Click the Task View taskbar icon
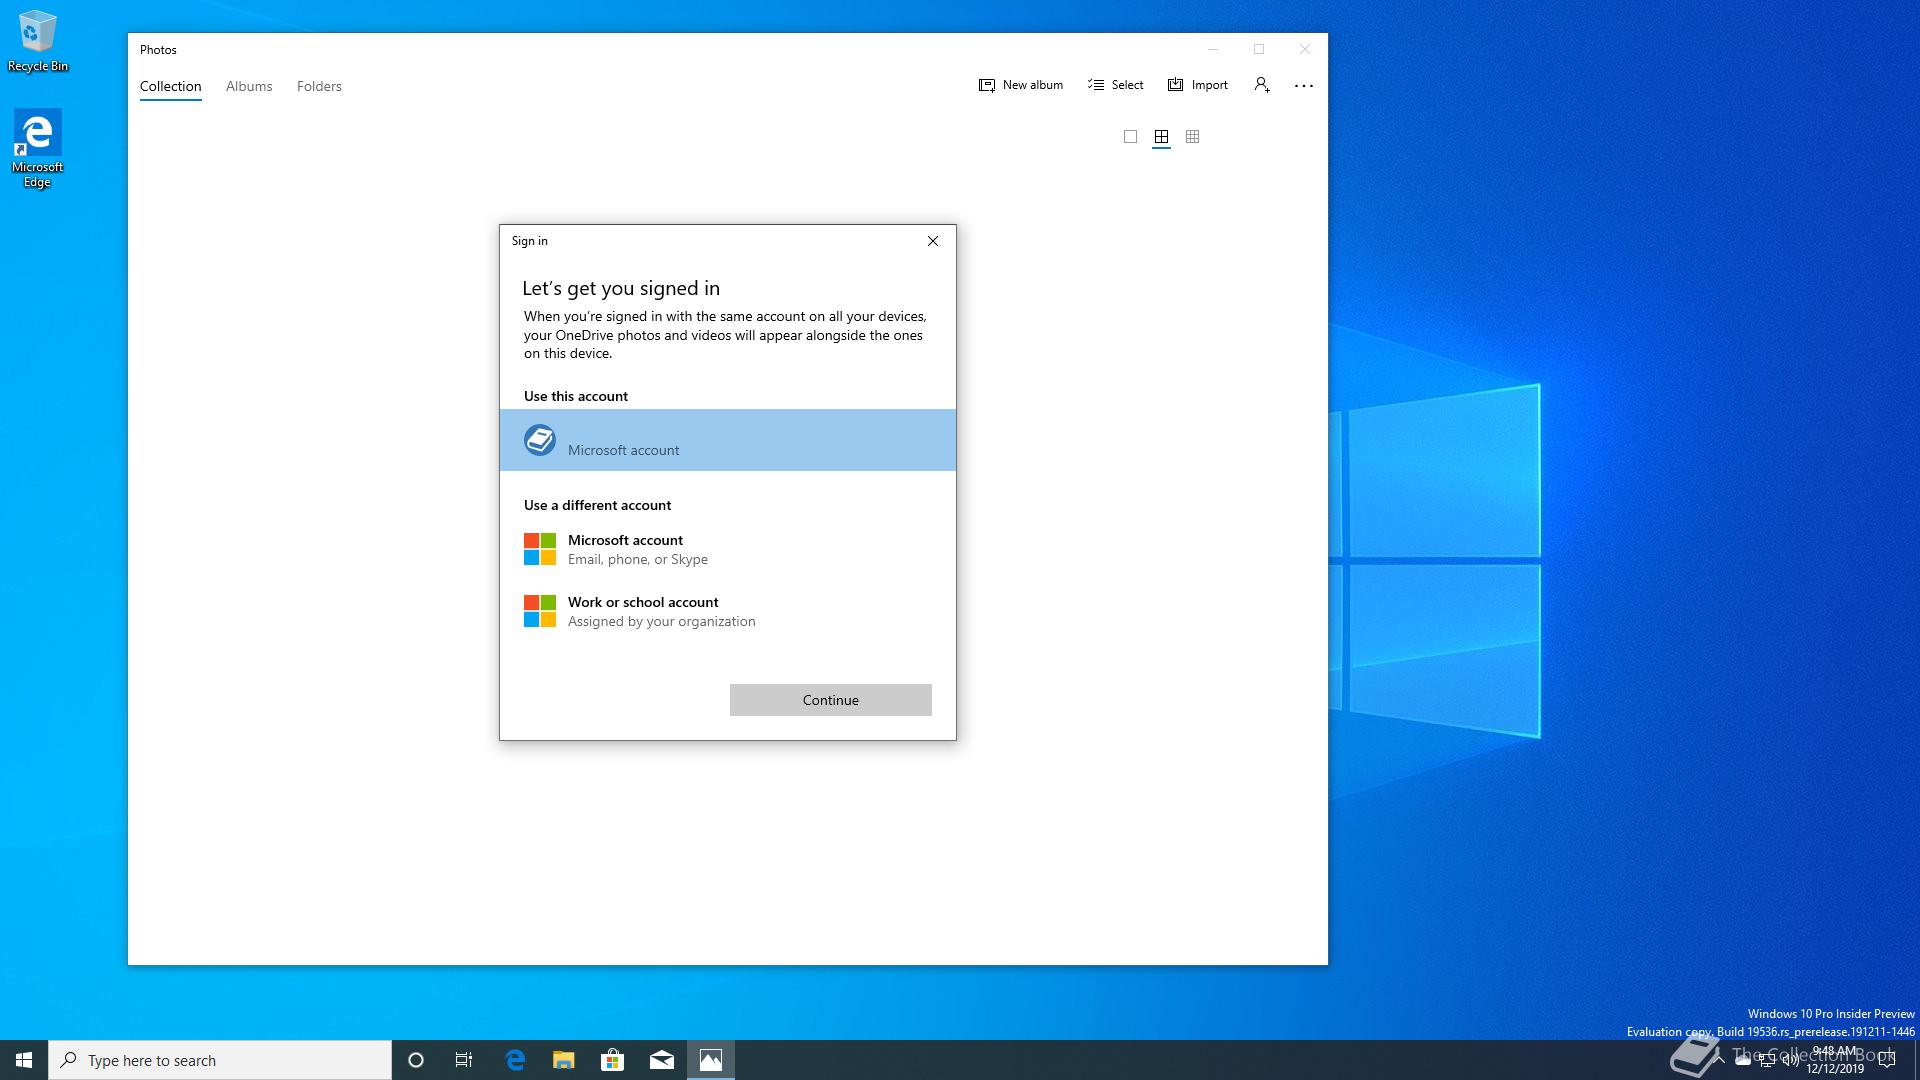The height and width of the screenshot is (1080, 1920). tap(464, 1060)
